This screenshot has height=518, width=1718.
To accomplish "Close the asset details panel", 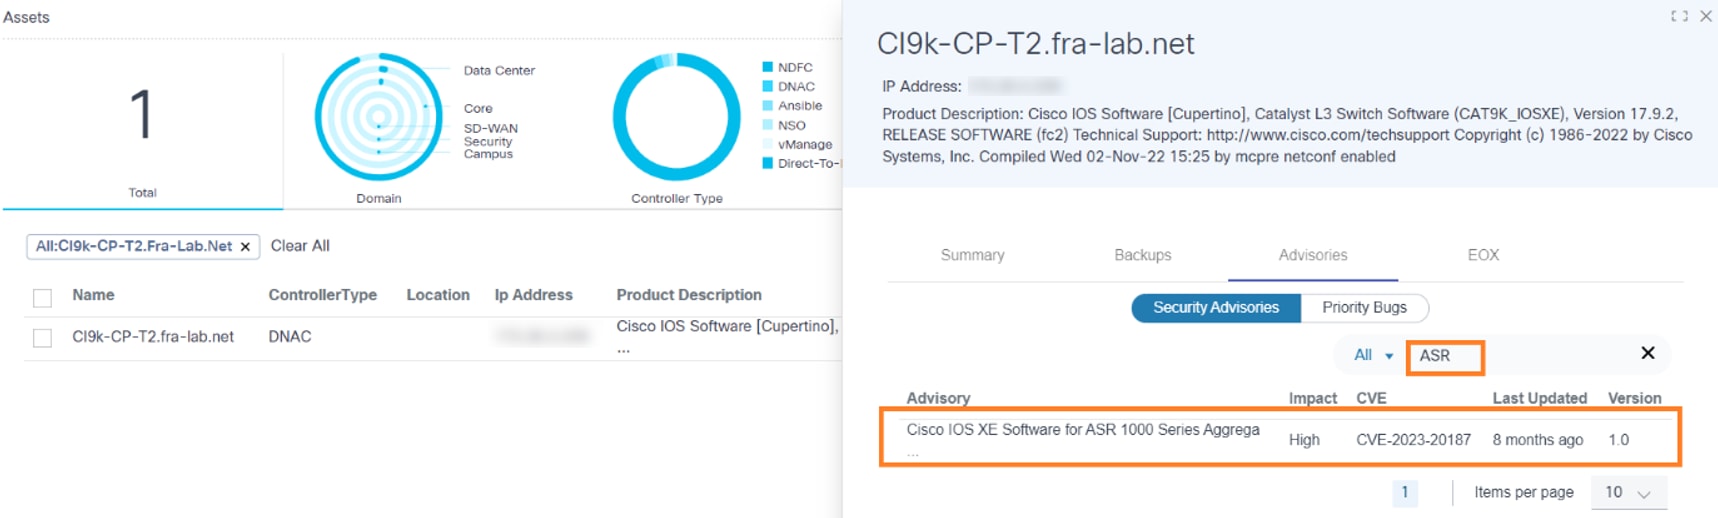I will coord(1706,16).
